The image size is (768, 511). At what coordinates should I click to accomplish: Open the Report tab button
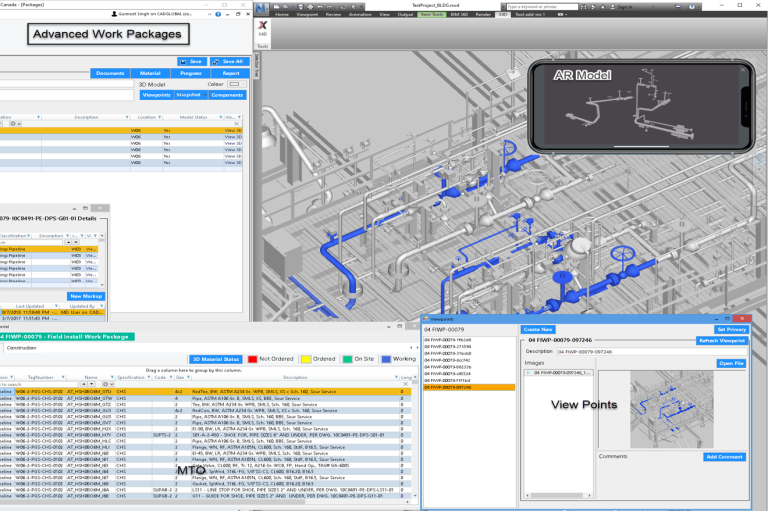point(231,73)
